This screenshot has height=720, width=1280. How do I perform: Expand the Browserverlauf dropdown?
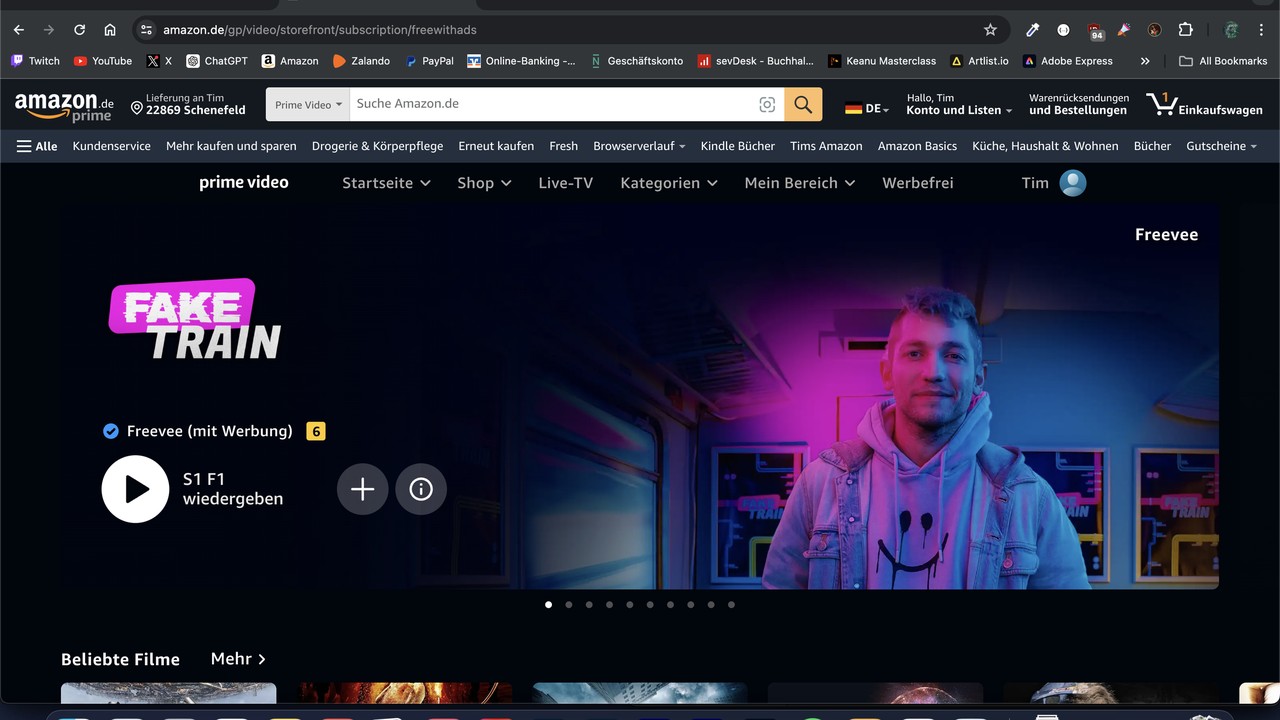click(x=639, y=146)
